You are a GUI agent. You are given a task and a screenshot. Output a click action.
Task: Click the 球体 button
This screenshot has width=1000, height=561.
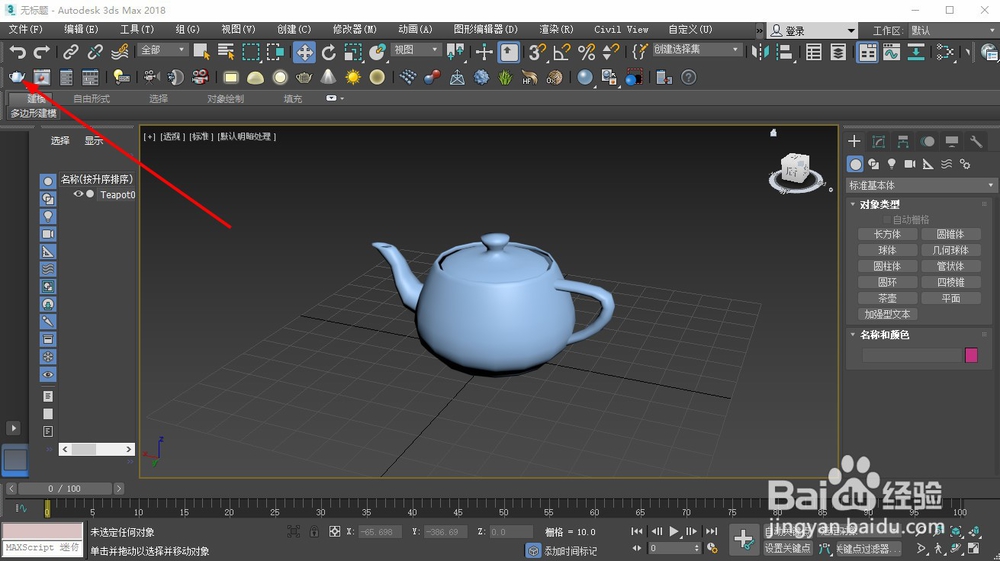click(887, 250)
